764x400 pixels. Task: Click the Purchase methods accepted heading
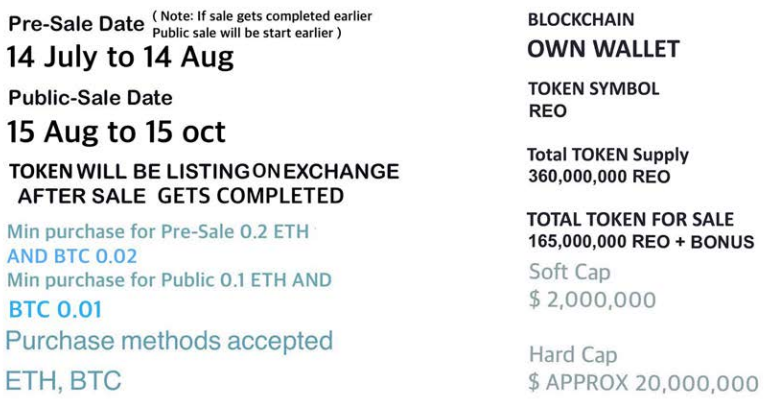[x=169, y=342]
